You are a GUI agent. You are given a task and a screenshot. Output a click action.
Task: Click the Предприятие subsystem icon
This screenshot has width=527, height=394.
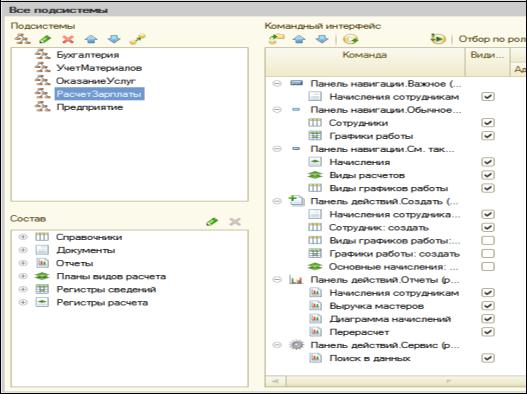point(42,107)
